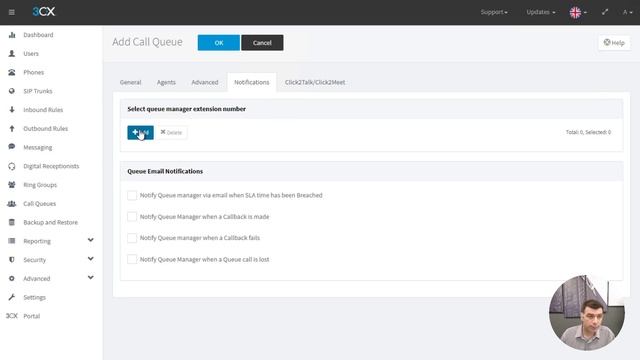The width and height of the screenshot is (640, 360).
Task: Click the Delete extension button
Action: tap(171, 132)
